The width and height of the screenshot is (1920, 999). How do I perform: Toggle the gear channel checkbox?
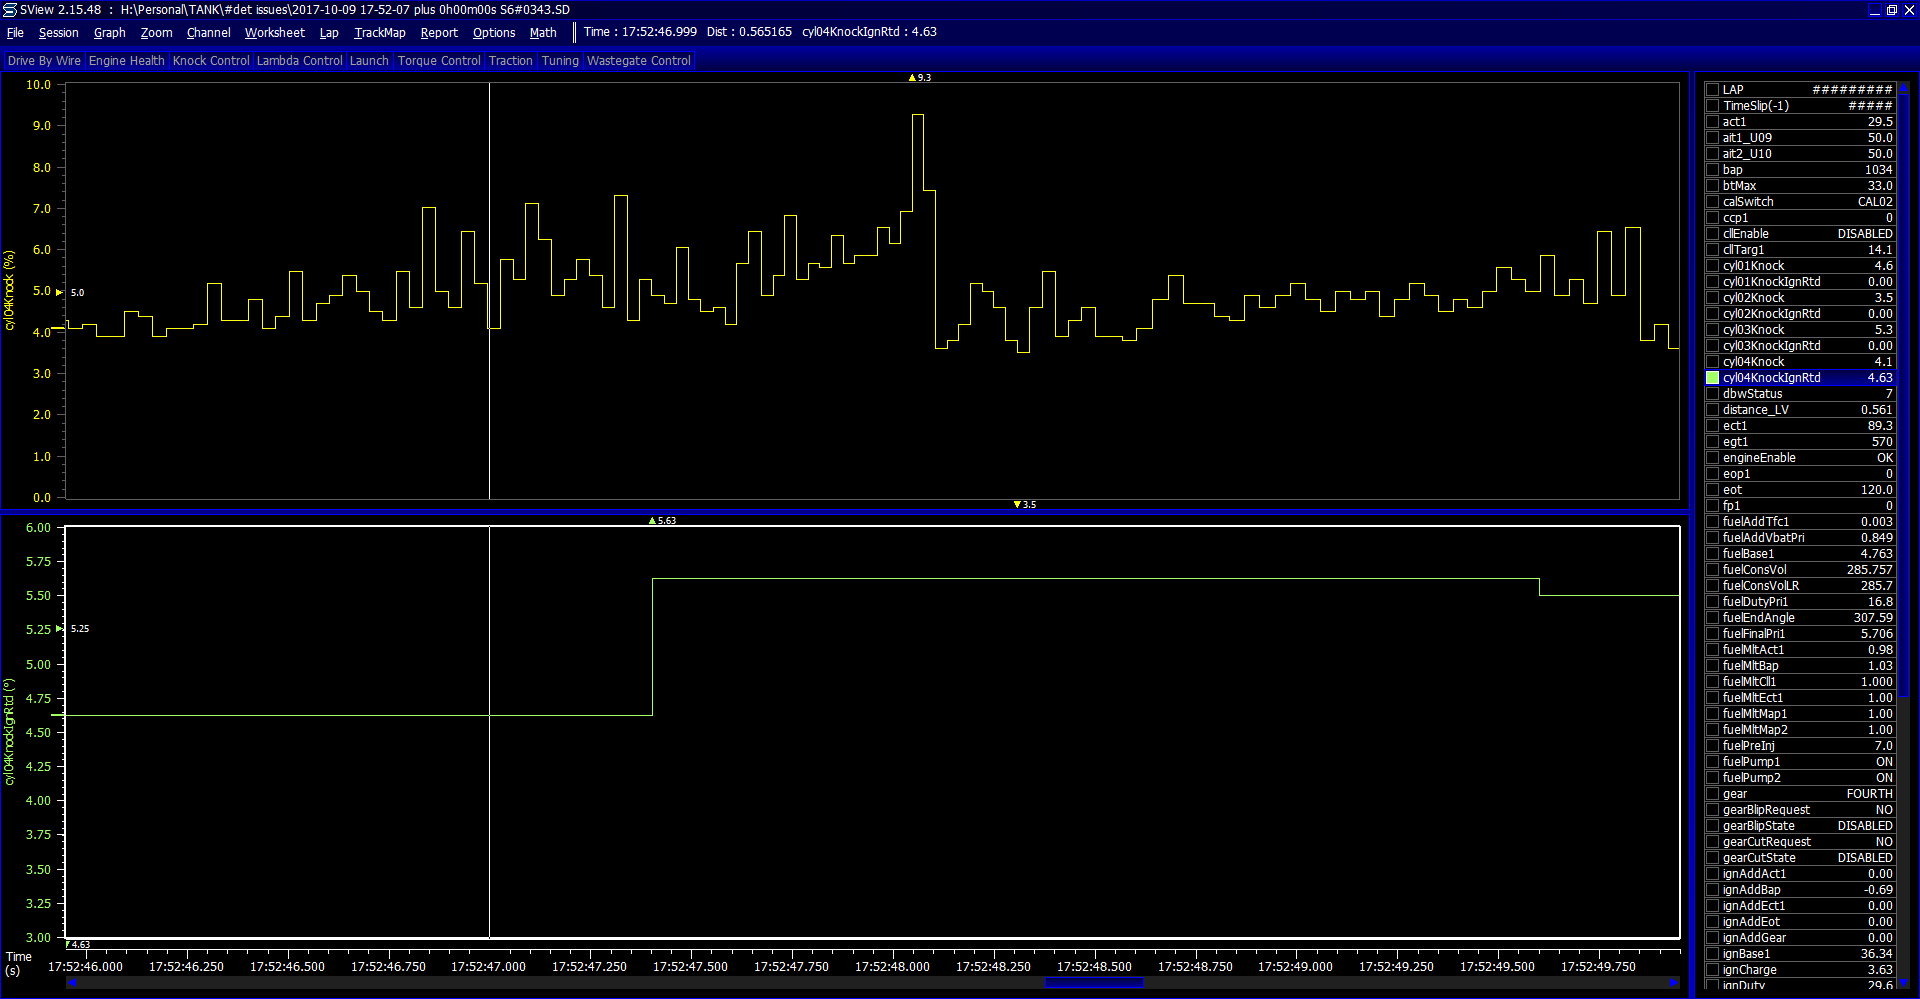[1712, 794]
